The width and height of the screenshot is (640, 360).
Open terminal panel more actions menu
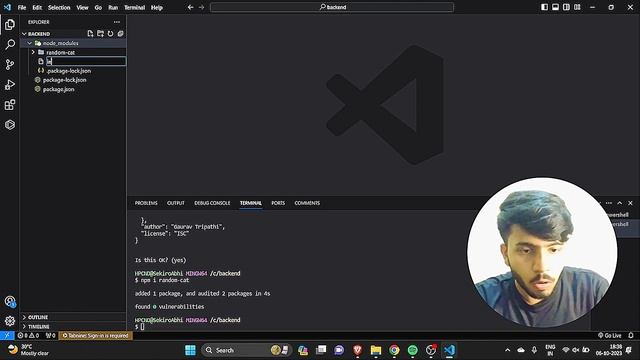click(x=609, y=203)
